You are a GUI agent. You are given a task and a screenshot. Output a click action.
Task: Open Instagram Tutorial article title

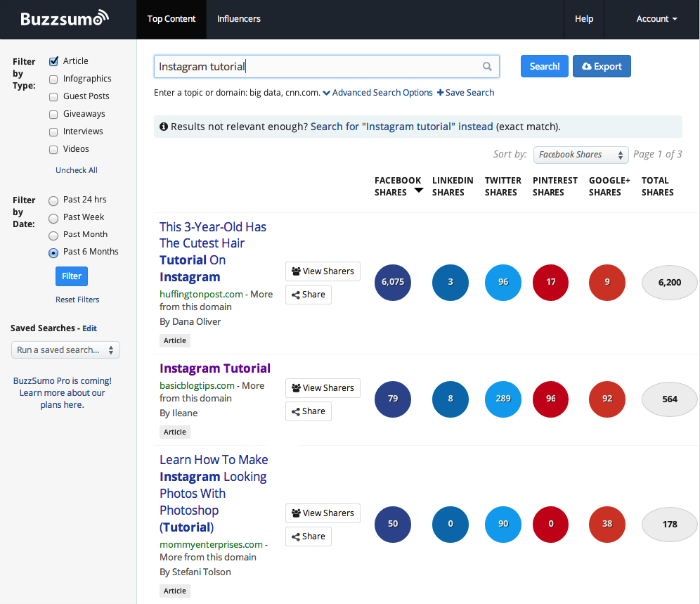215,368
